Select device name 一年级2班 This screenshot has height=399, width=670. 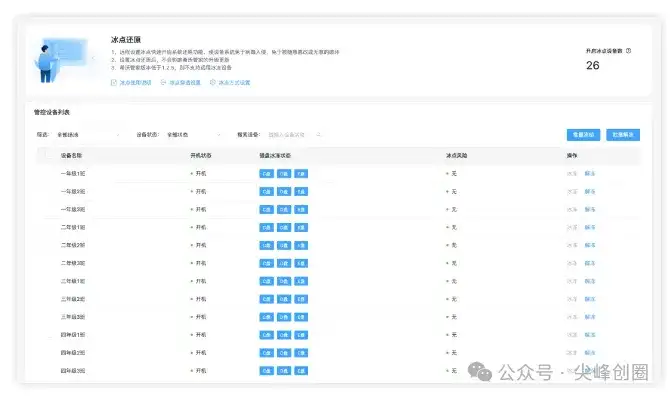click(x=73, y=191)
